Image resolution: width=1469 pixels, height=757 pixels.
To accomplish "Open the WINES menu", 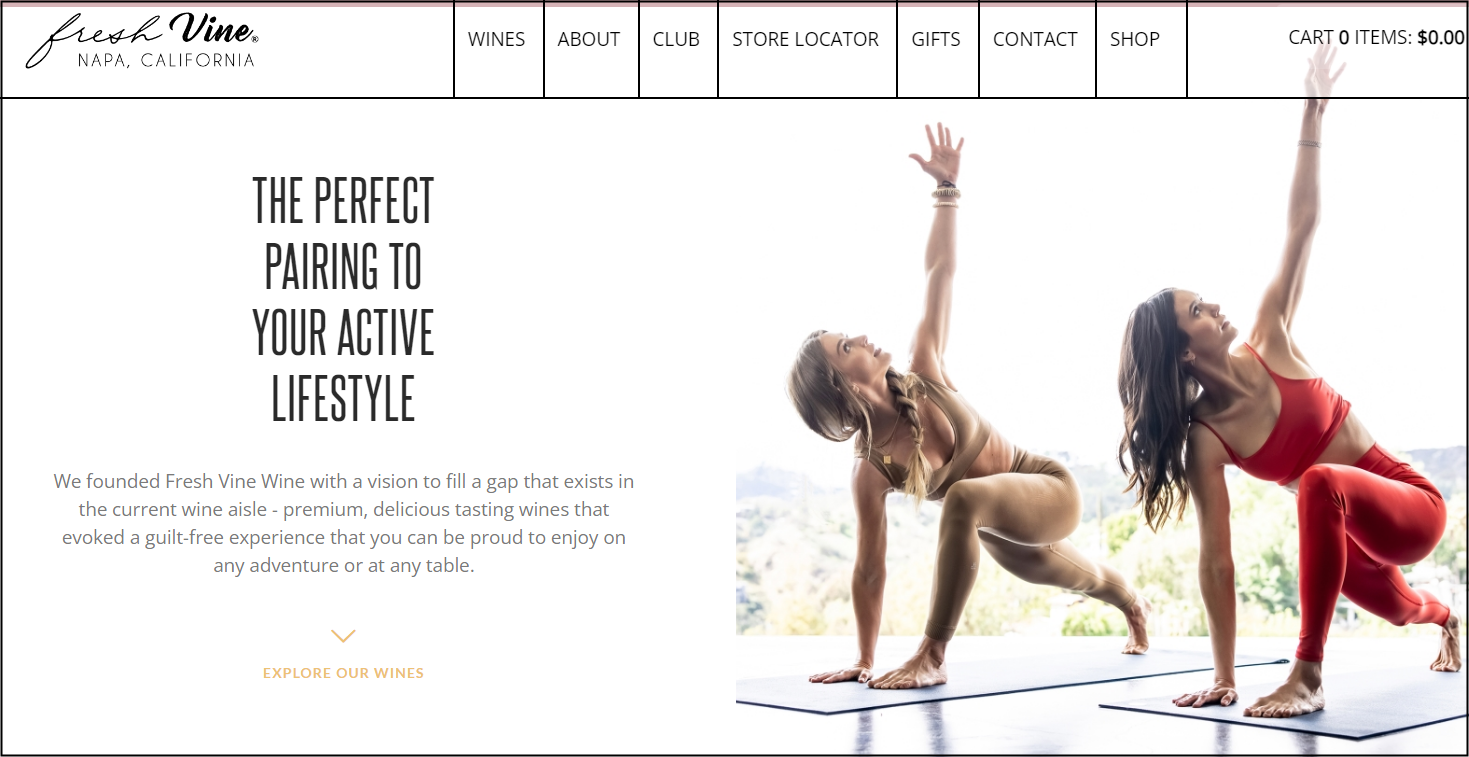I will [497, 40].
